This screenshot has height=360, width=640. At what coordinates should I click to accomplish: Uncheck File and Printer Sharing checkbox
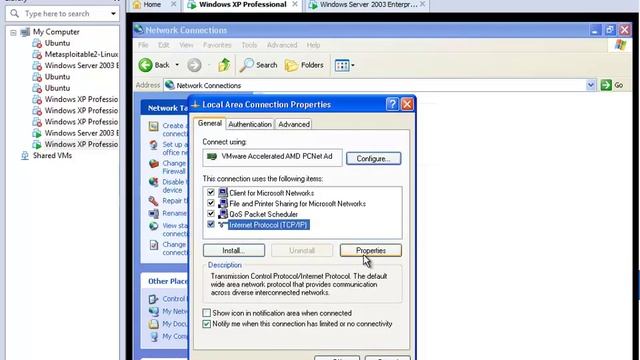pos(211,203)
